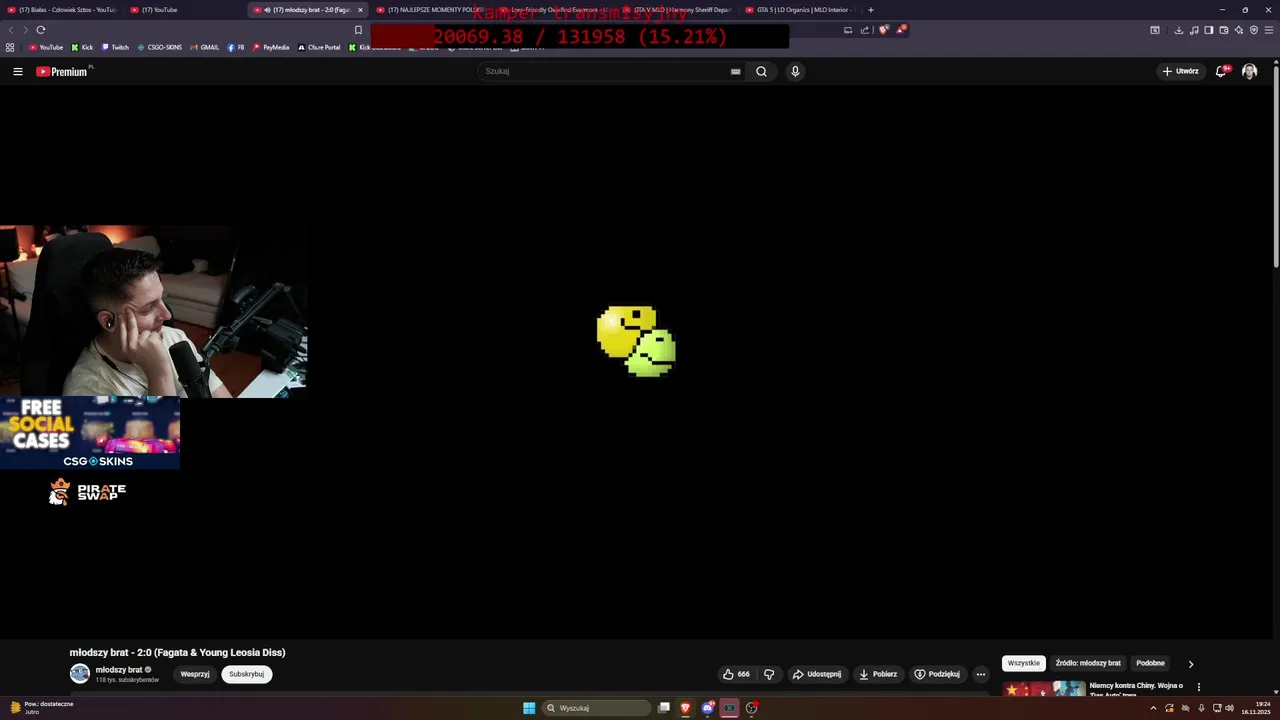The height and width of the screenshot is (720, 1280).
Task: Click the Wesprzyj join button
Action: pos(195,674)
